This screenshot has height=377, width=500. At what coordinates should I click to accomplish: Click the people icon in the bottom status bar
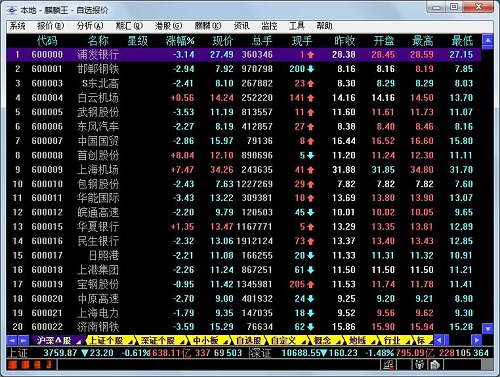pos(419,365)
